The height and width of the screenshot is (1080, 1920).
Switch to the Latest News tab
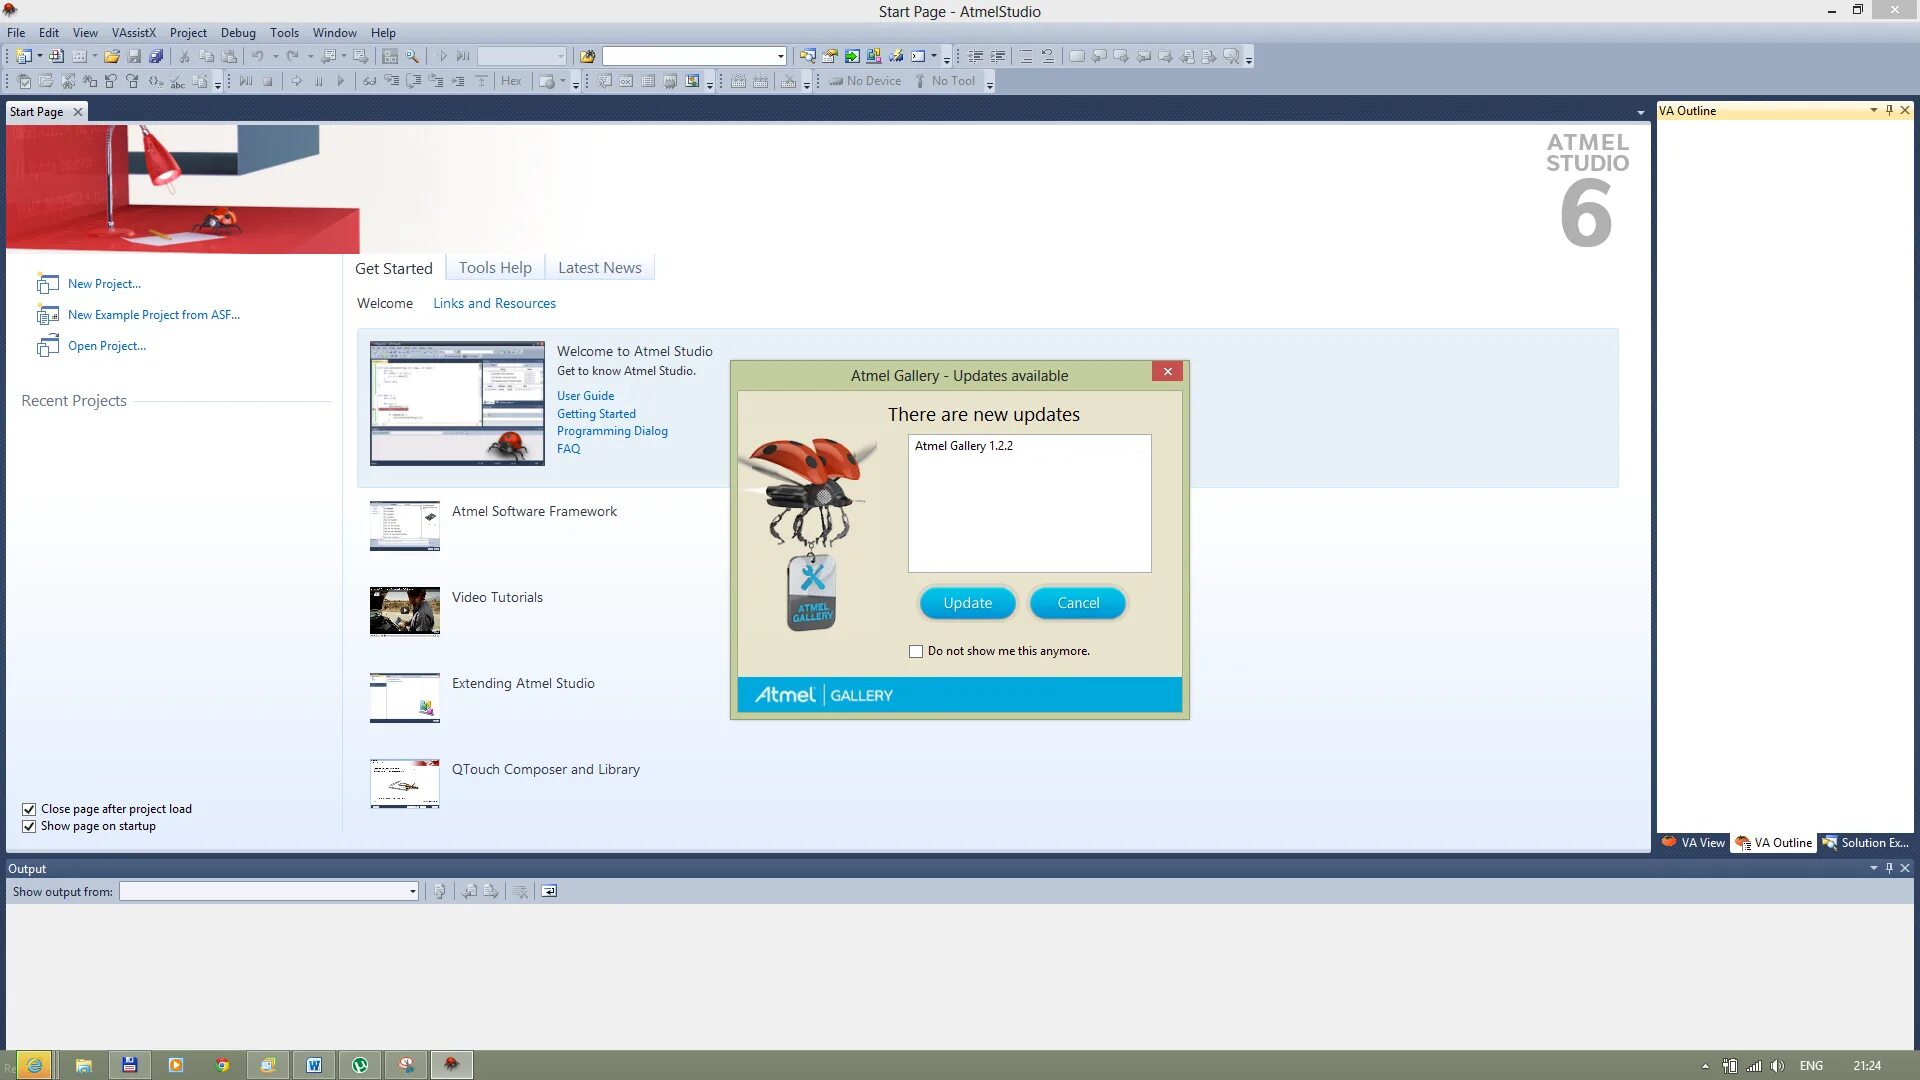(599, 268)
